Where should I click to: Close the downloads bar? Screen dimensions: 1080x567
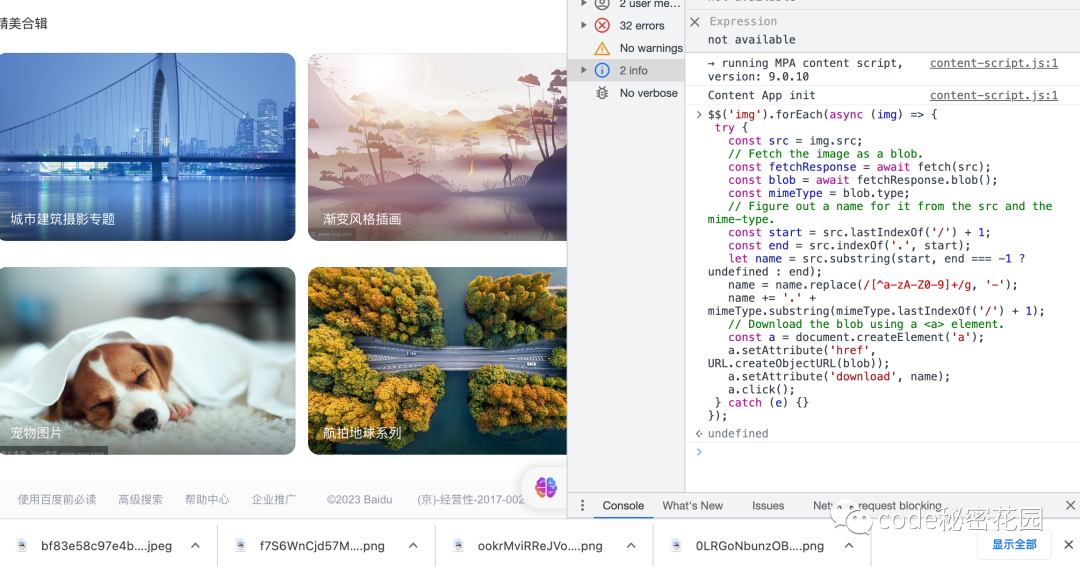tap(1068, 544)
